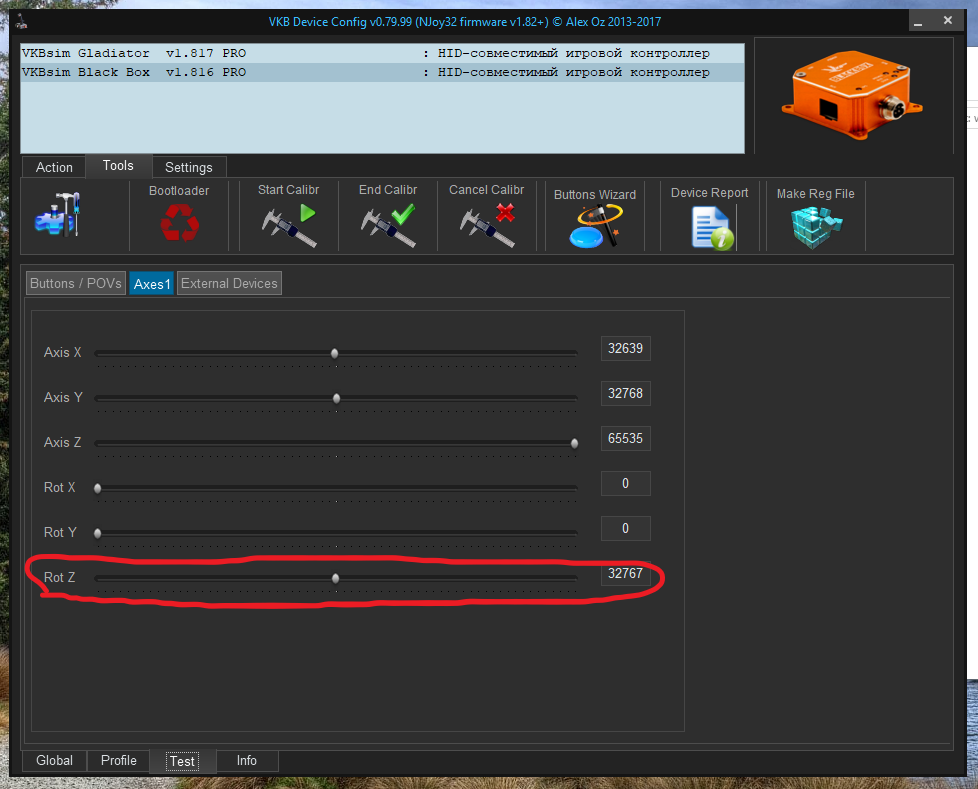
Task: Click the Rot Z slider handle
Action: [x=336, y=579]
